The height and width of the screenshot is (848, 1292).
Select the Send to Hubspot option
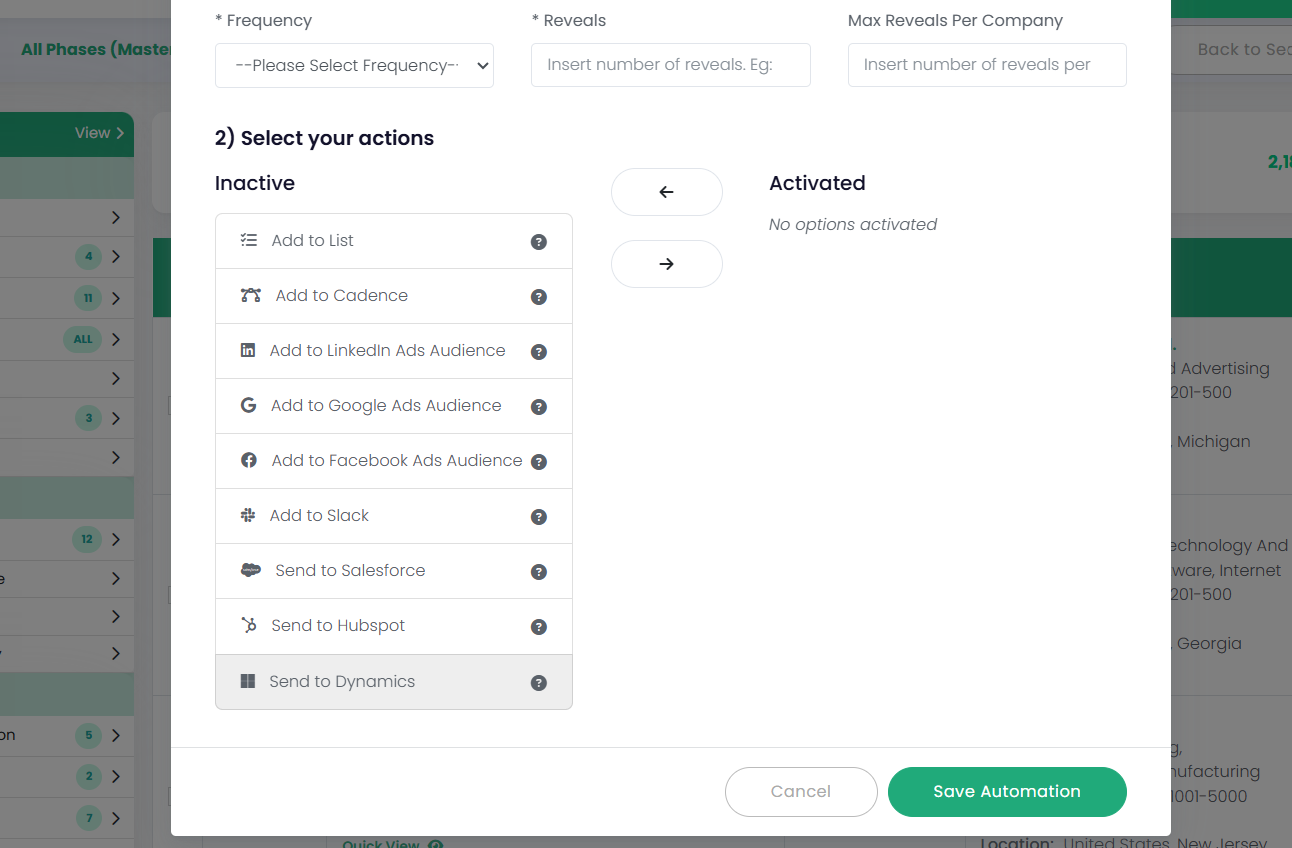[x=338, y=626]
